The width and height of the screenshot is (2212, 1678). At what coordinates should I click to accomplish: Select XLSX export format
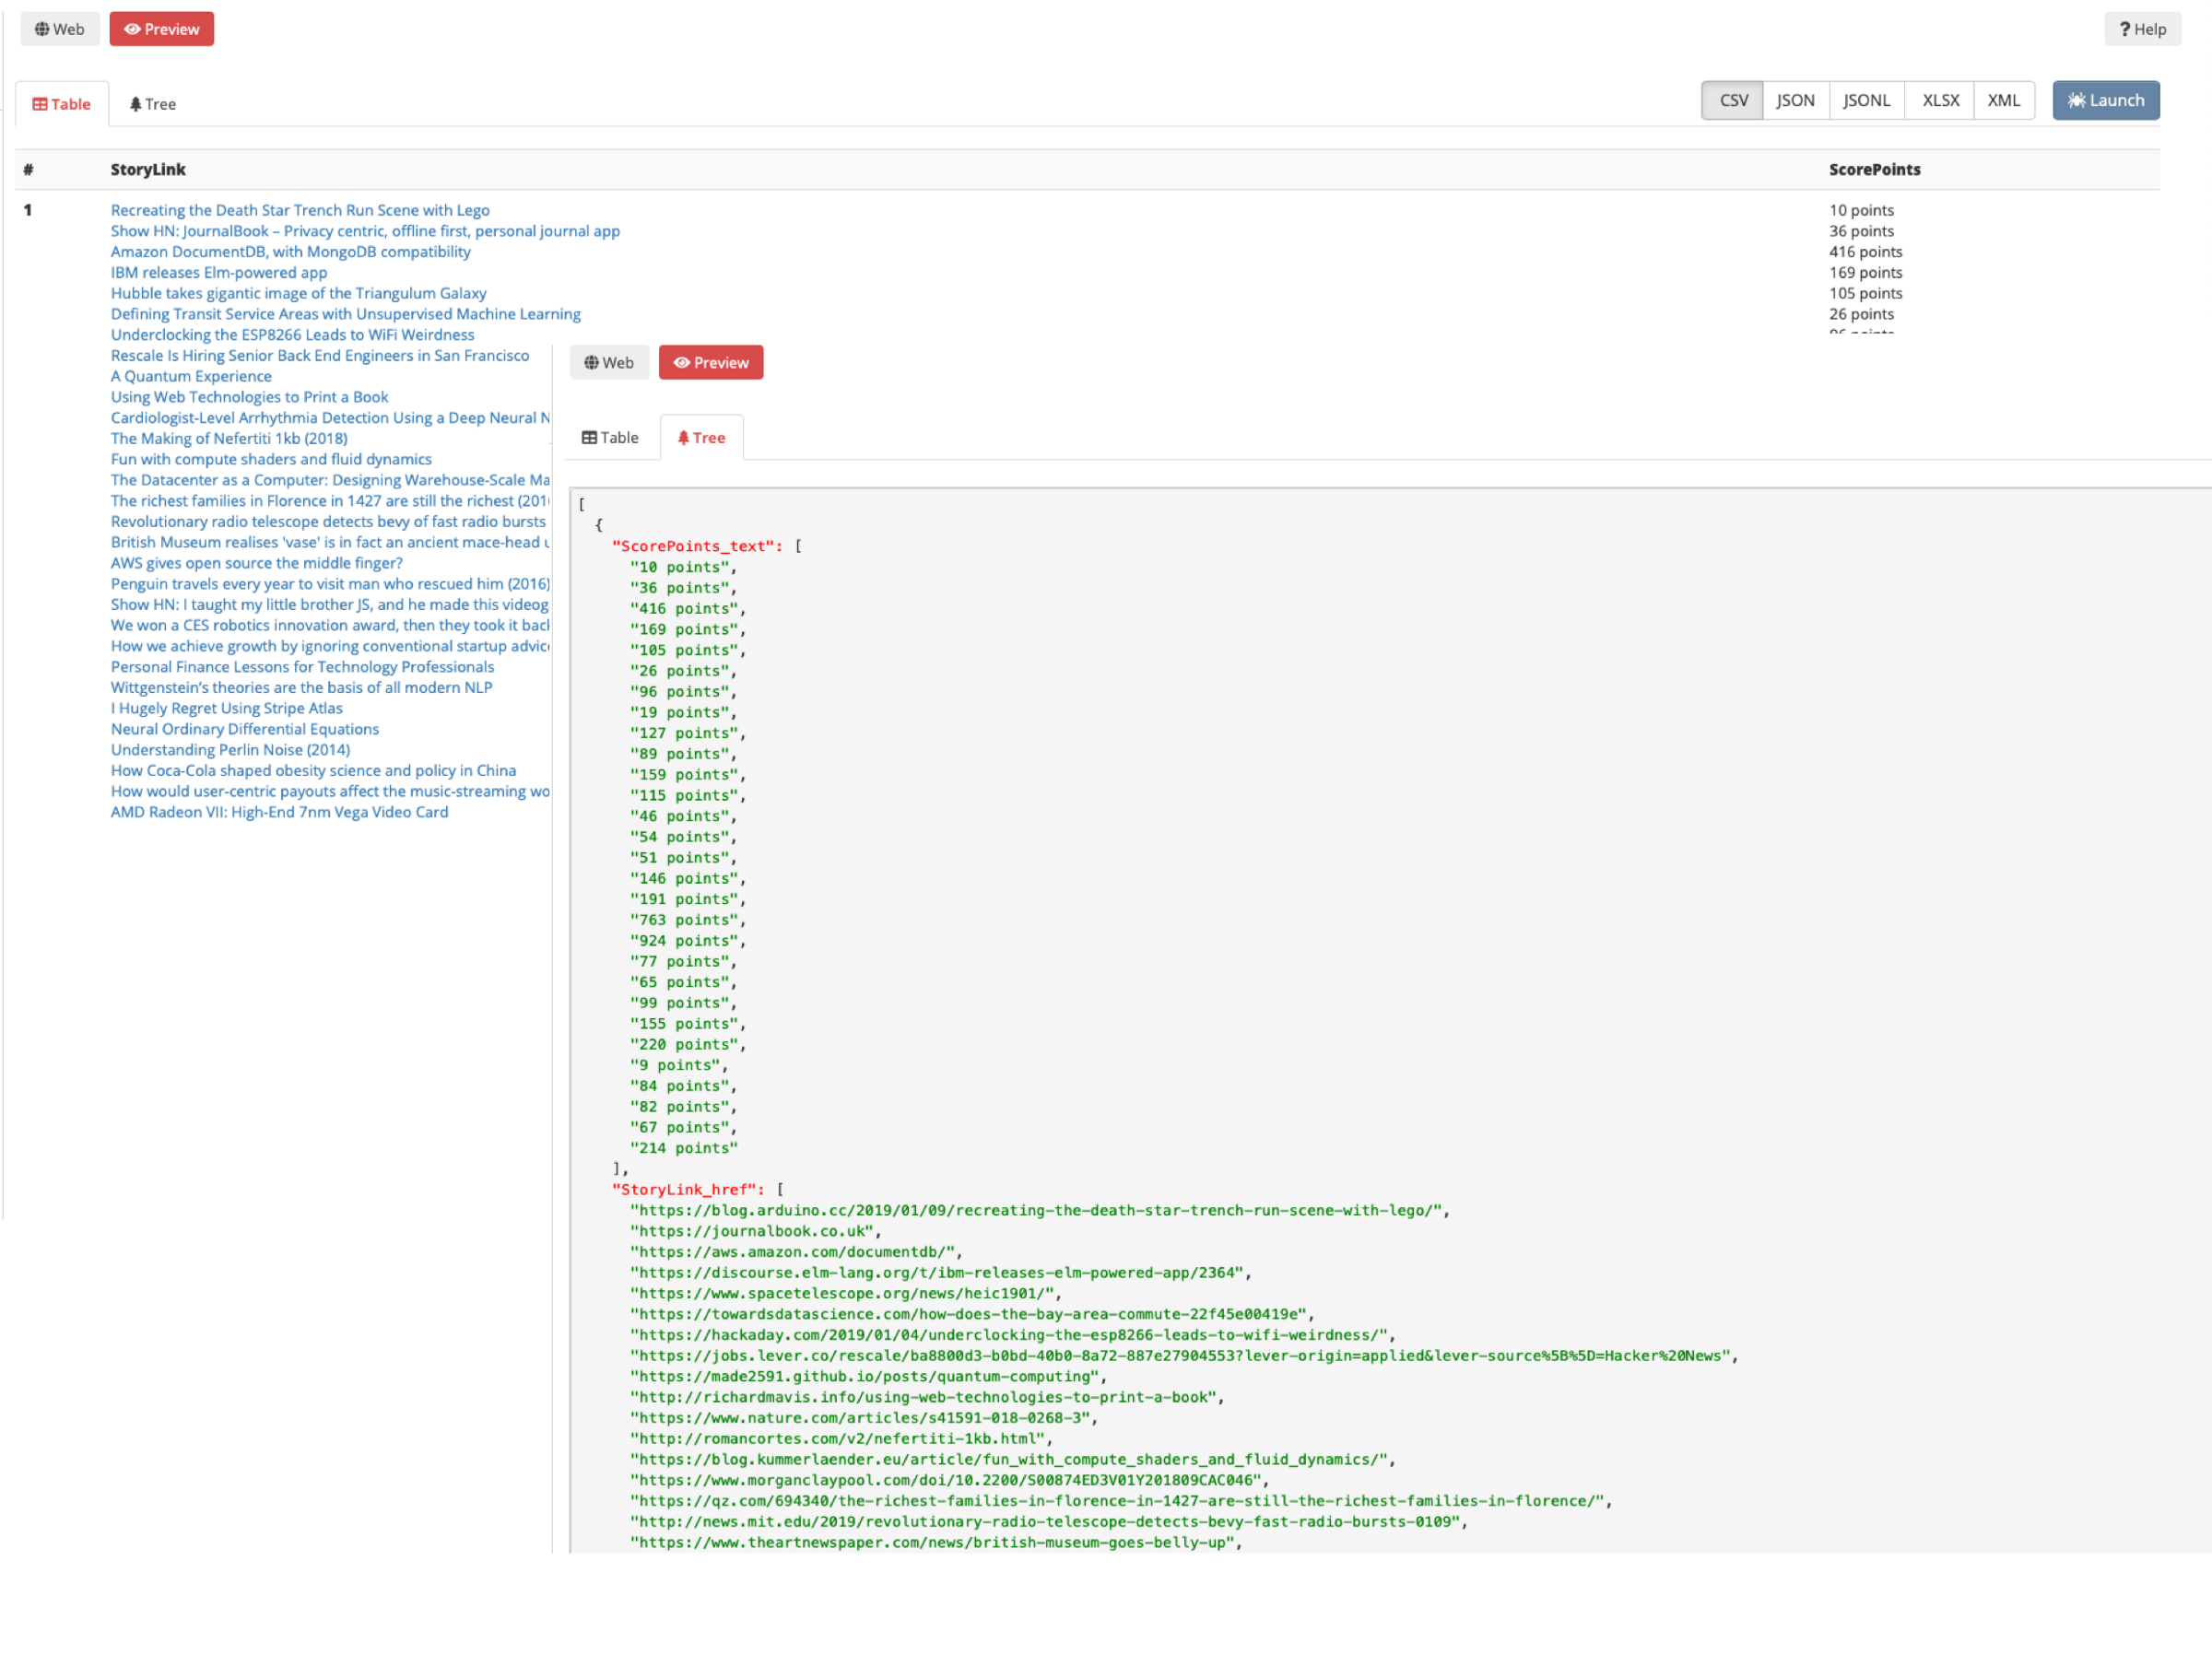[x=1940, y=100]
